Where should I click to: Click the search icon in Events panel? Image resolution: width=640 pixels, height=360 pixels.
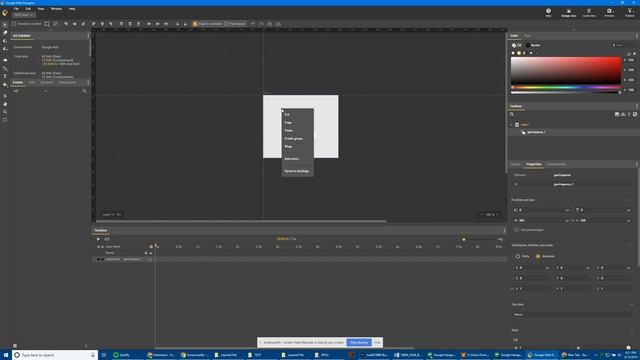click(x=84, y=91)
